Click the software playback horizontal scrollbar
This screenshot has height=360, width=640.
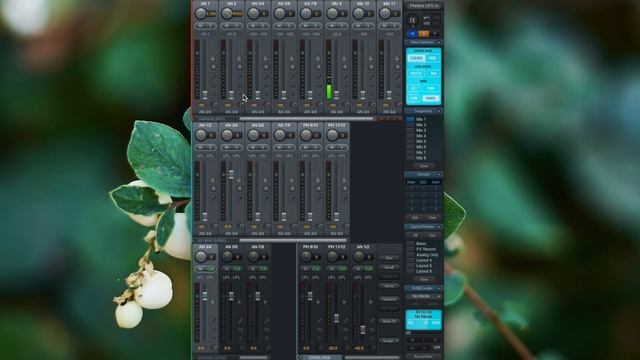click(x=293, y=240)
